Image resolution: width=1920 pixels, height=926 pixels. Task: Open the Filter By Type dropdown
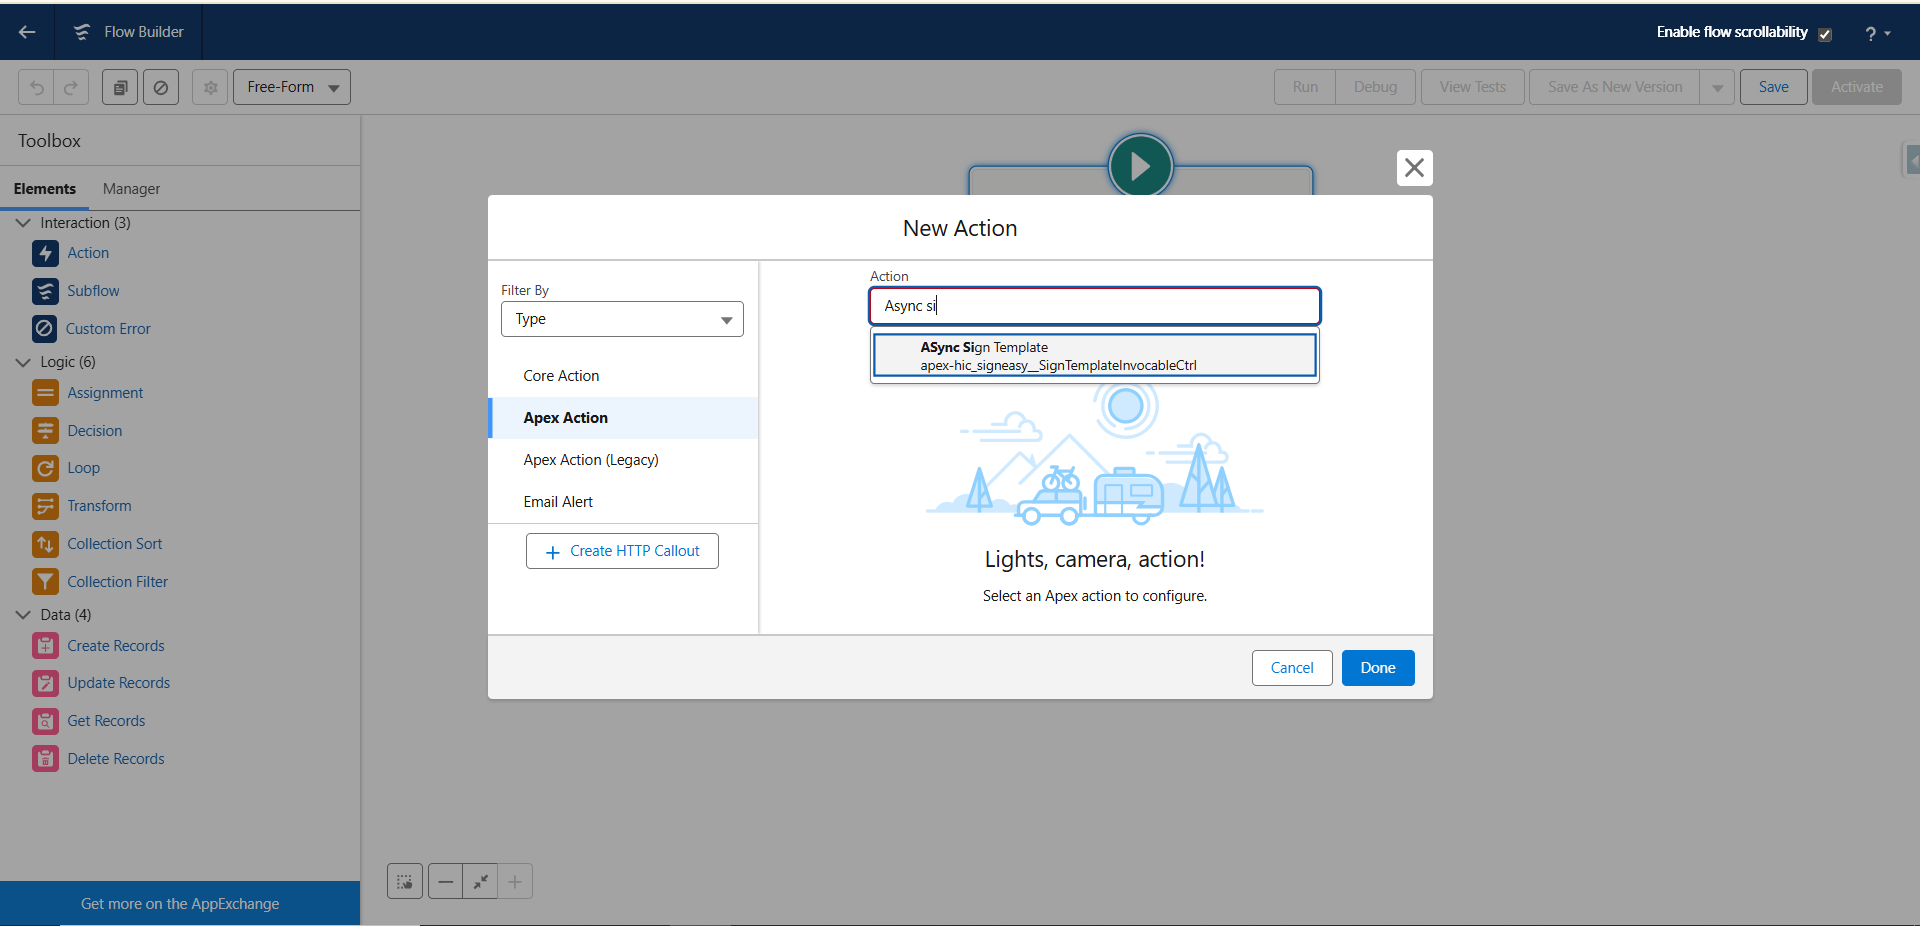(x=622, y=319)
